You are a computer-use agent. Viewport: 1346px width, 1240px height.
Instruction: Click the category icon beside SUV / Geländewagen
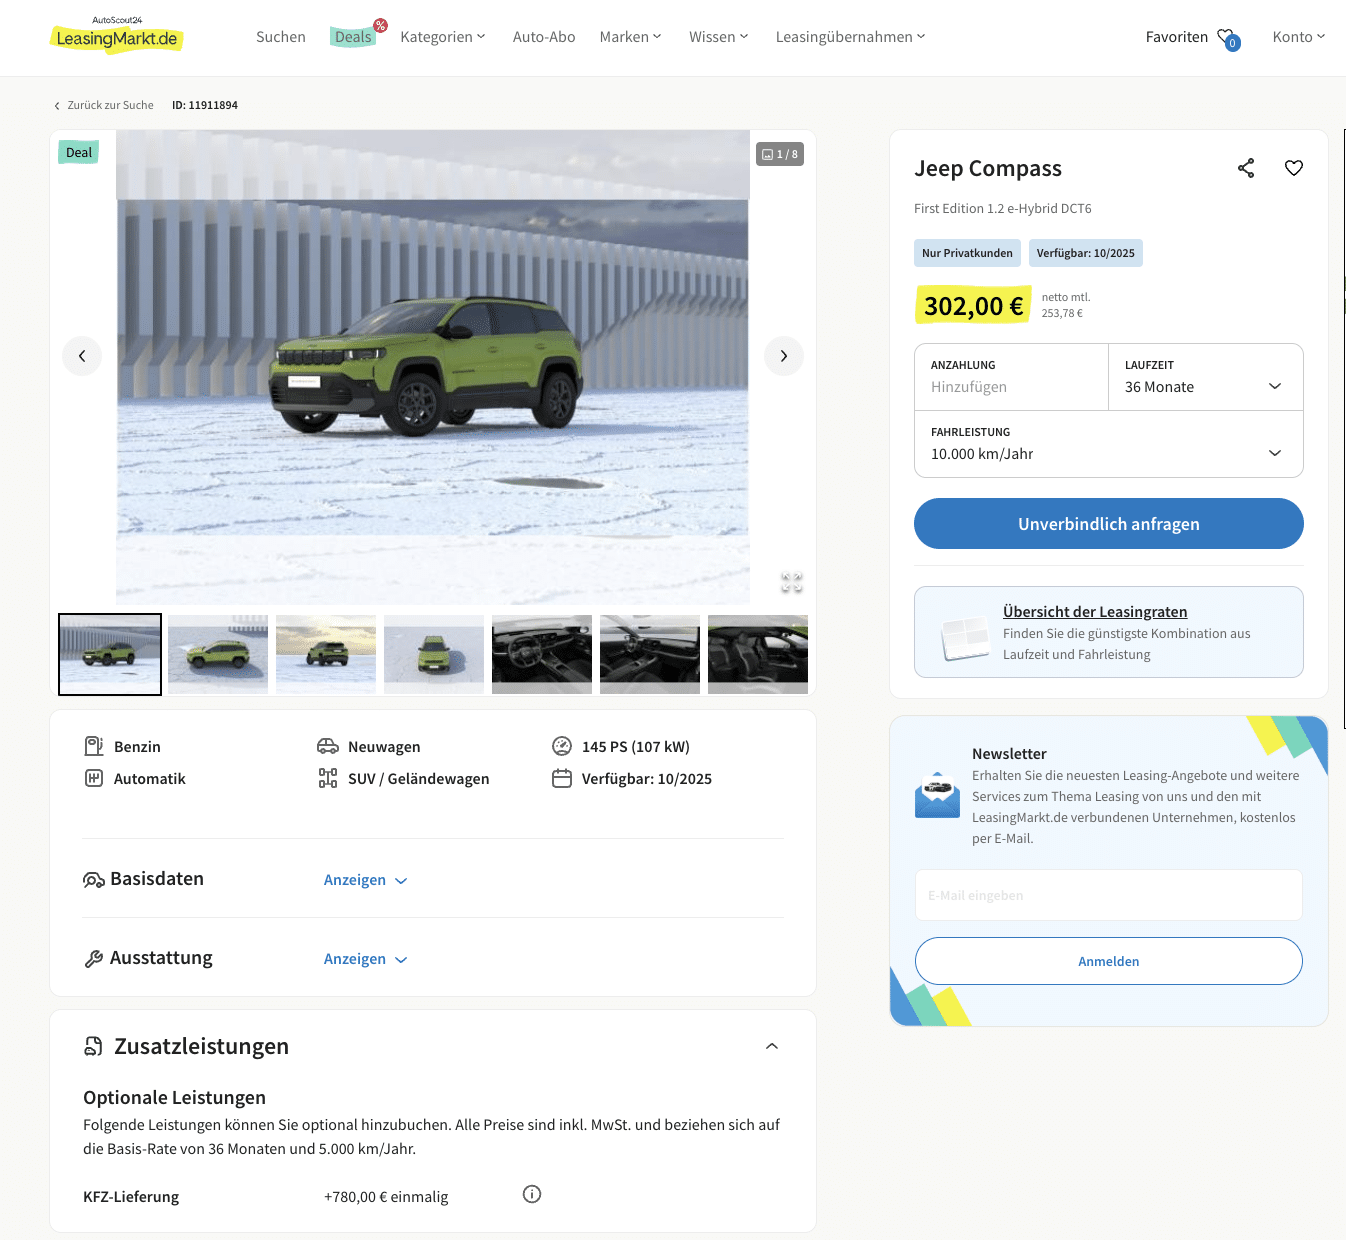click(x=328, y=778)
